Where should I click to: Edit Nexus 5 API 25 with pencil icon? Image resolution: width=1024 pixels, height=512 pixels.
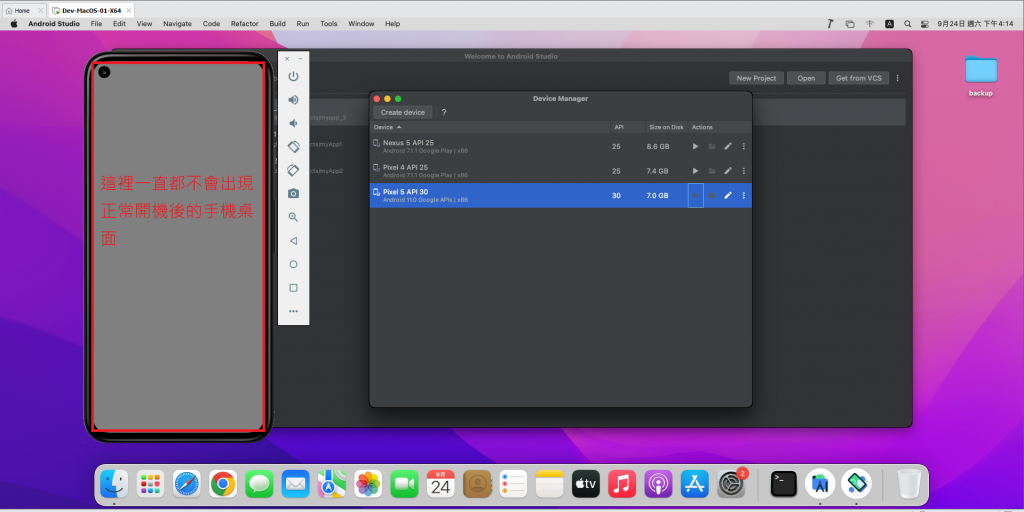click(728, 146)
